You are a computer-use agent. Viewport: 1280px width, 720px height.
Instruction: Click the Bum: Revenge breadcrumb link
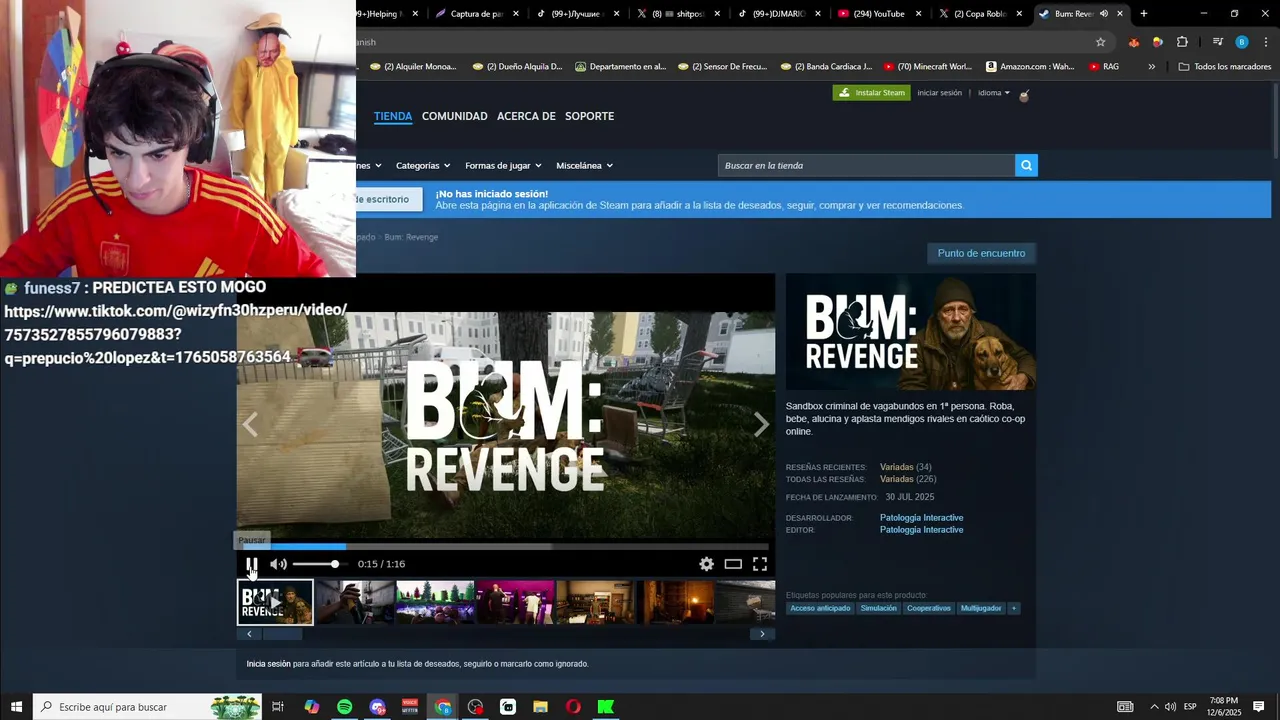click(411, 237)
